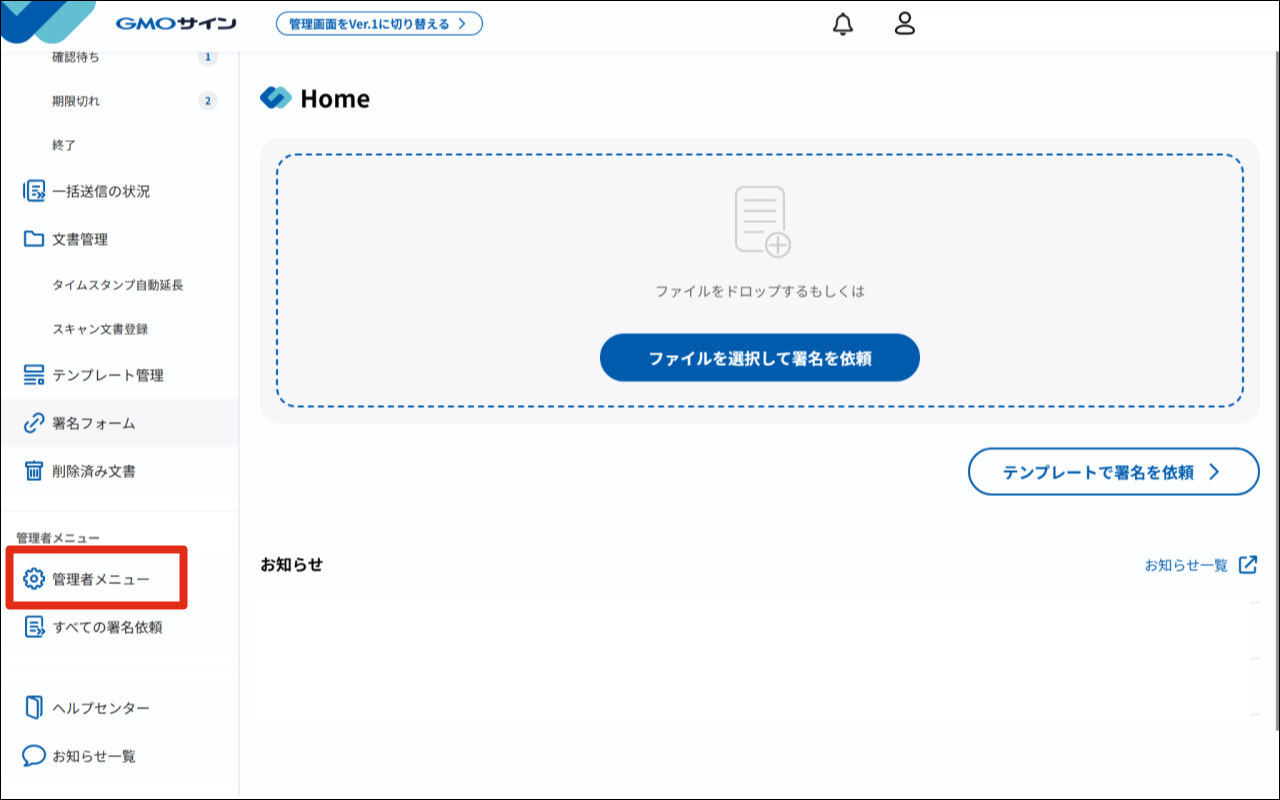Open タイムスタンプ自動延長 submenu item
The height and width of the screenshot is (800, 1280).
pos(118,285)
